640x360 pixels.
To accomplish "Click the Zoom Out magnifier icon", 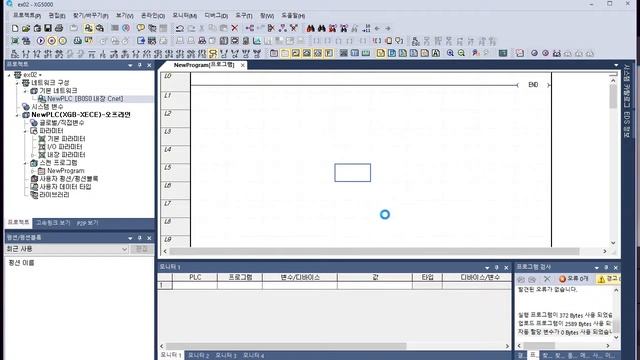I will pyautogui.click(x=461, y=53).
